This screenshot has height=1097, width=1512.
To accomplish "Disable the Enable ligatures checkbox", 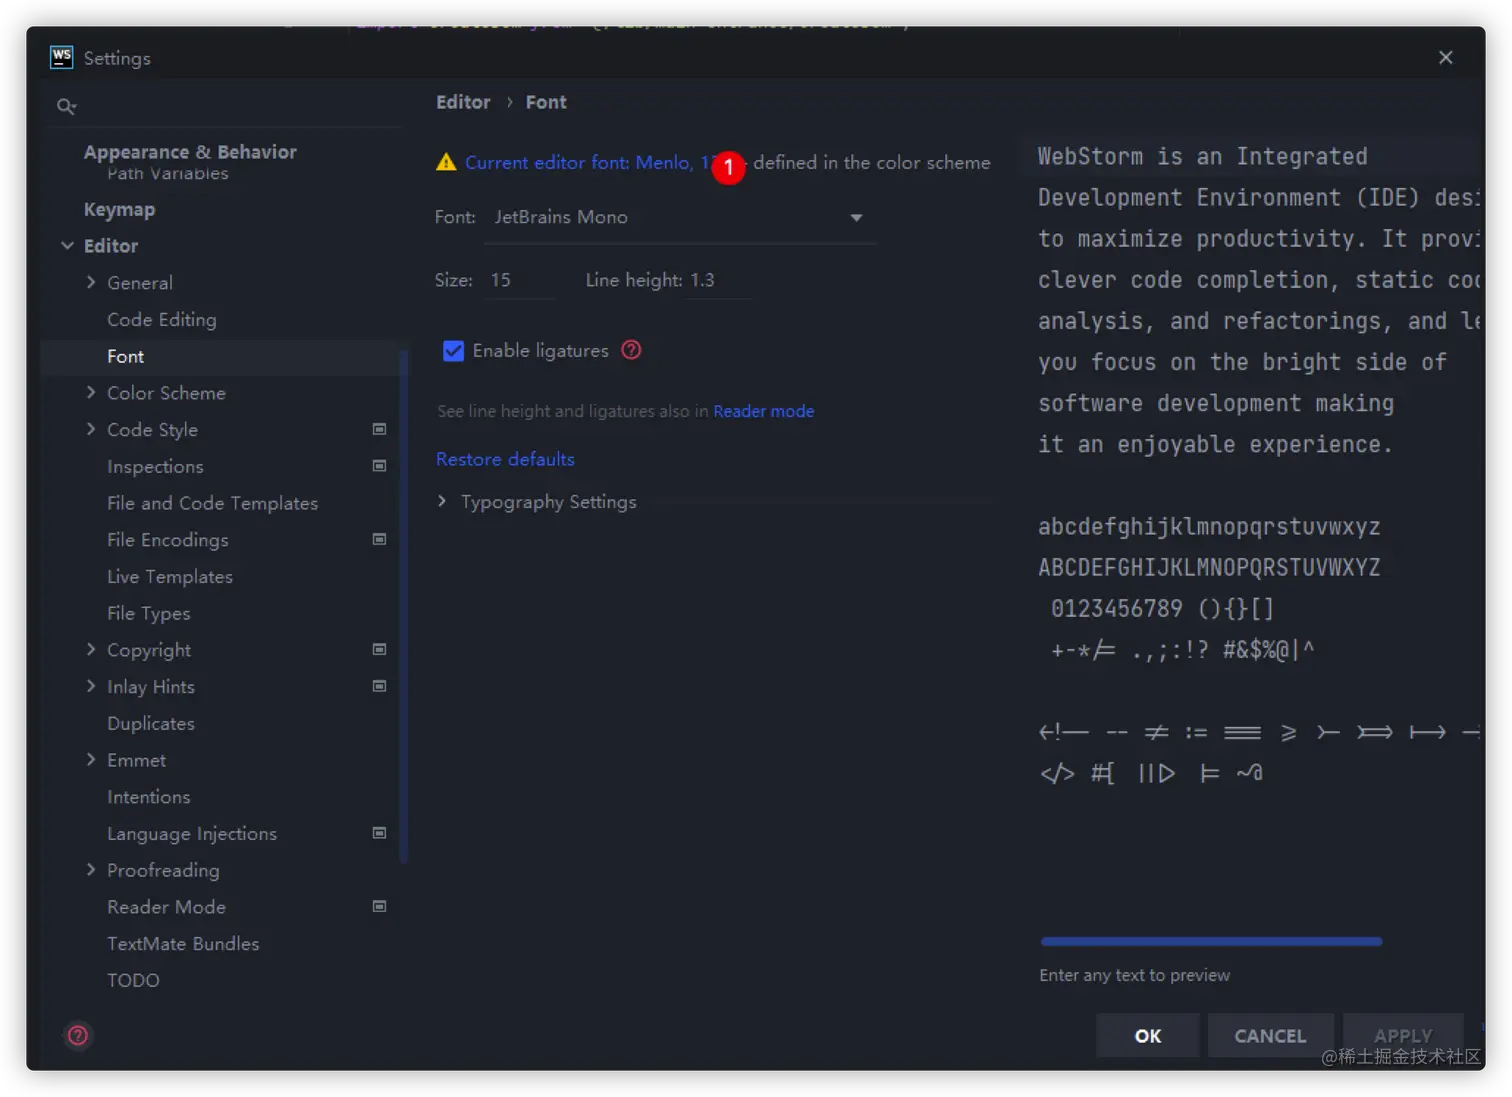I will click(453, 351).
